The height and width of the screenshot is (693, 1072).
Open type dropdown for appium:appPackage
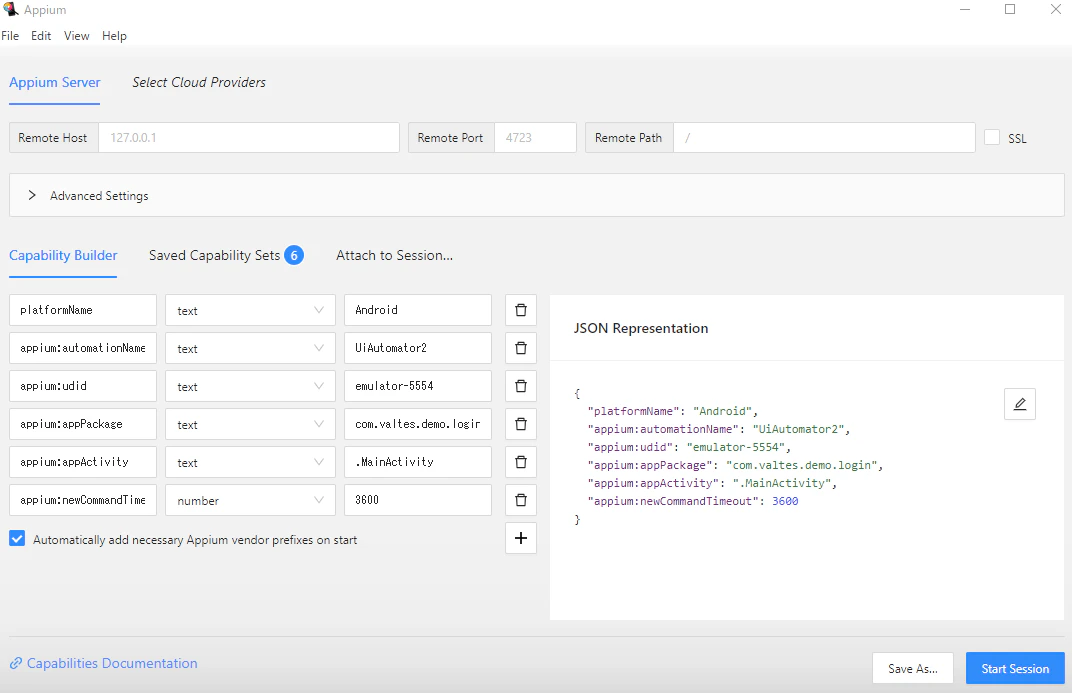[250, 424]
